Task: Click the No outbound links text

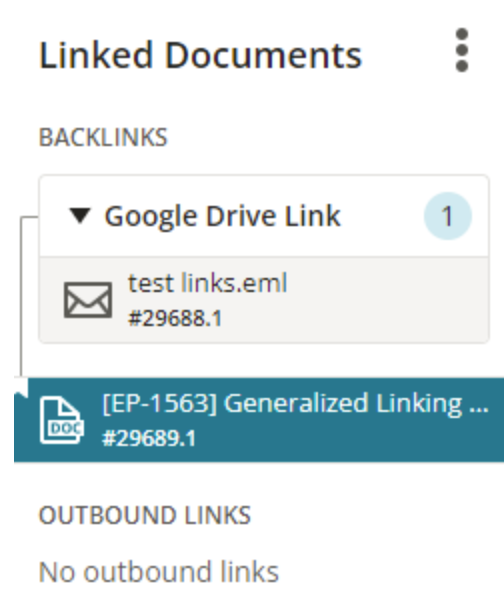Action: [x=159, y=572]
